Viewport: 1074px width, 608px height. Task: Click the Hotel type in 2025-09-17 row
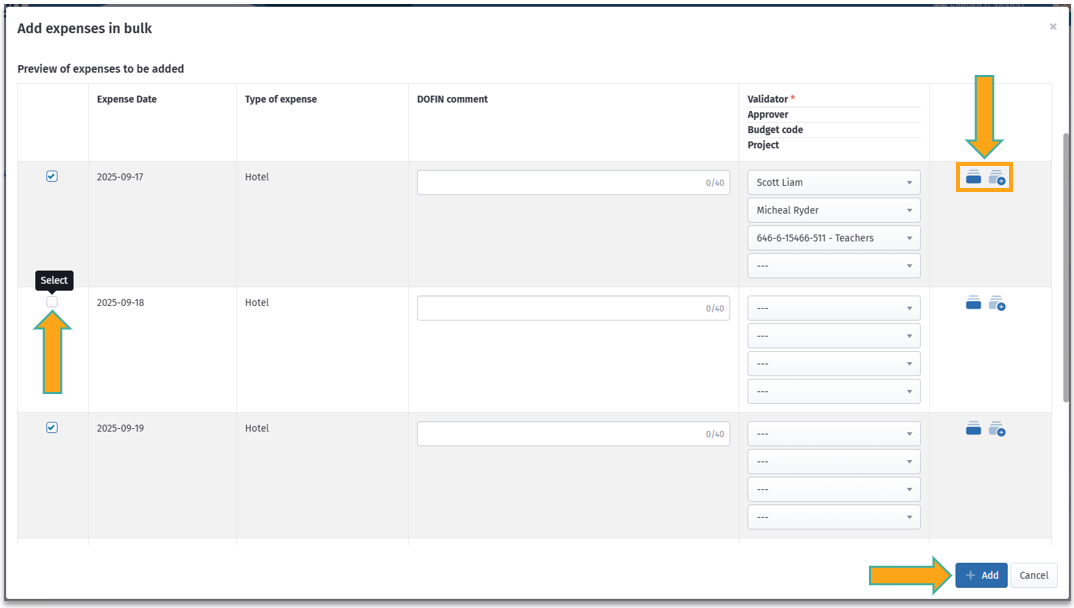[x=257, y=177]
